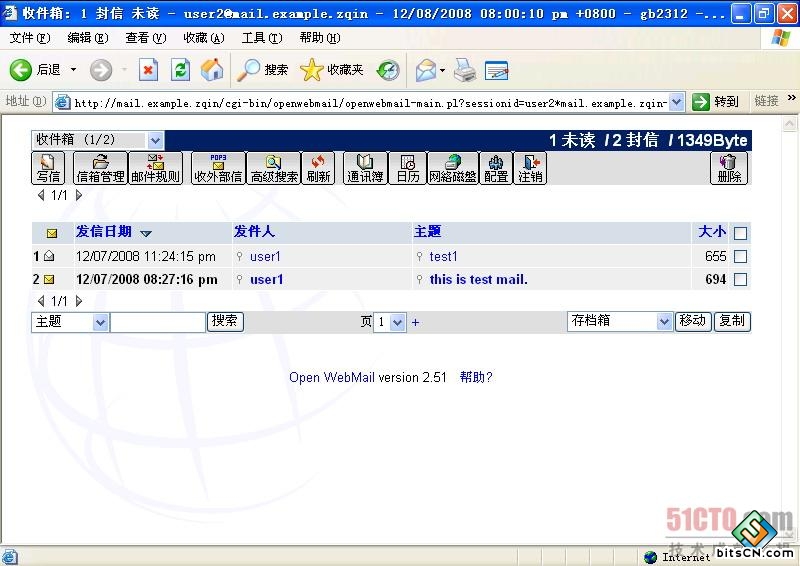
Task: Fetch POP3 mail with 收外部信
Action: click(218, 168)
